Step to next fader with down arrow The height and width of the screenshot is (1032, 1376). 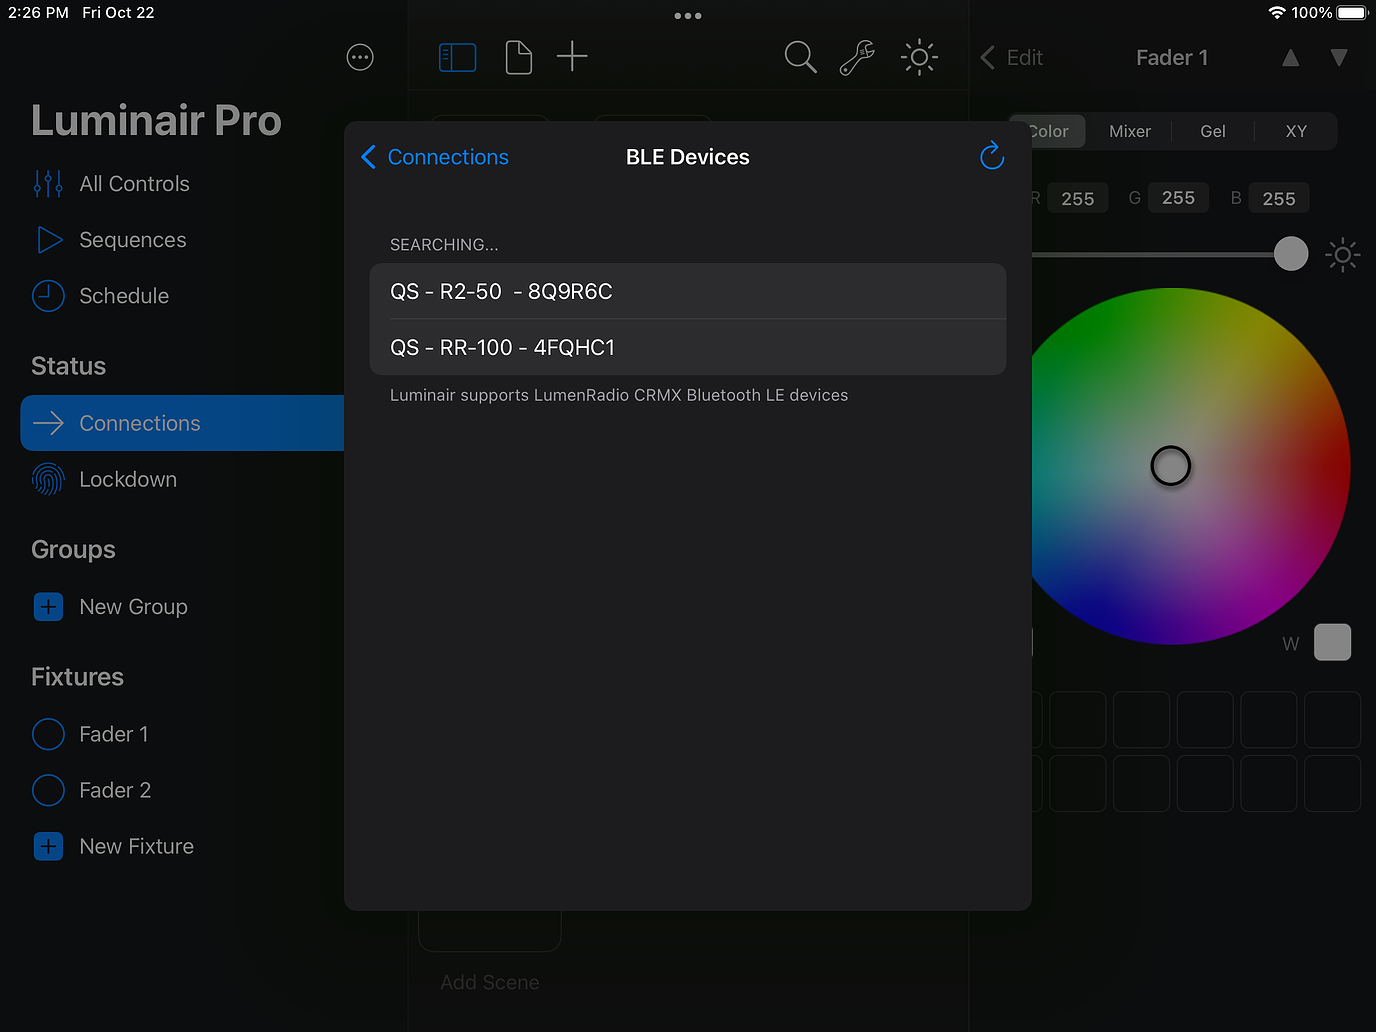[1339, 58]
